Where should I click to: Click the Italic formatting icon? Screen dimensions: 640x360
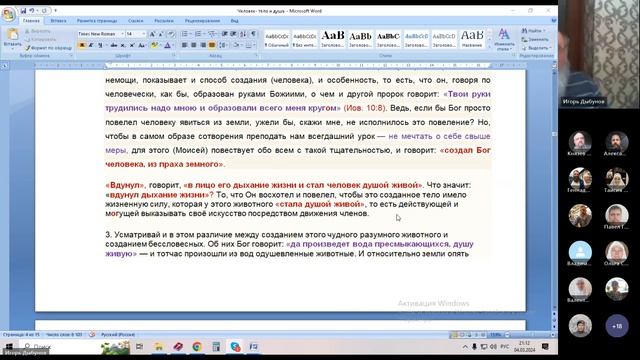click(91, 45)
